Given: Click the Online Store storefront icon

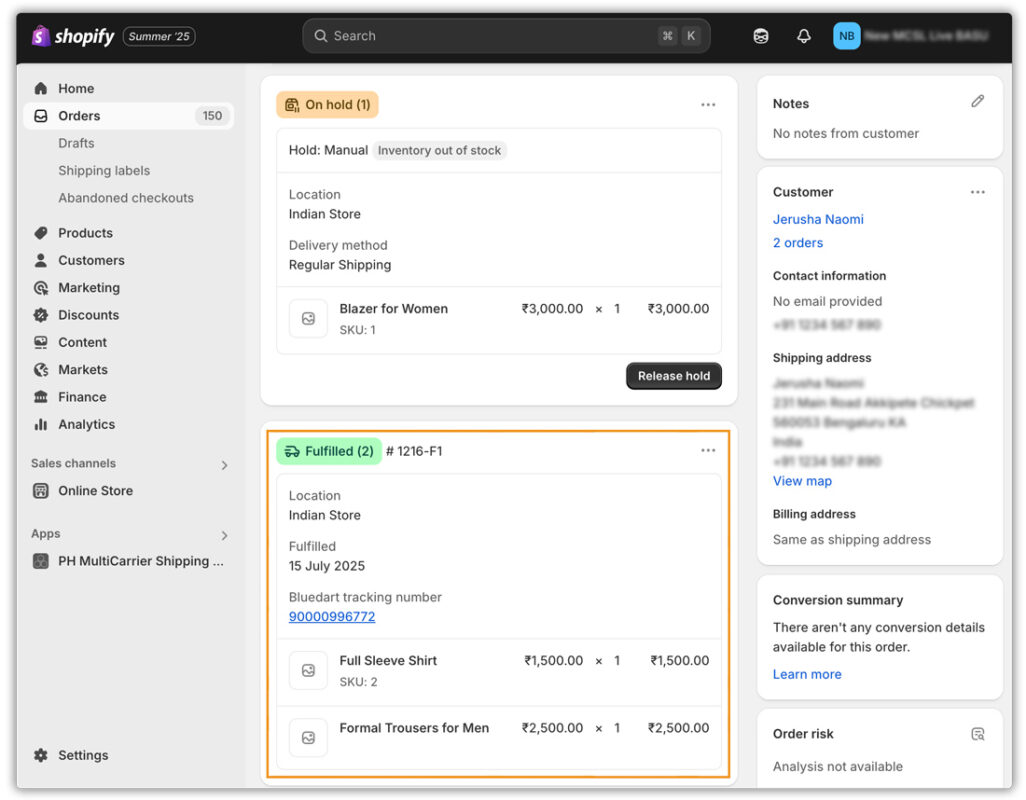Looking at the screenshot, I should tap(41, 491).
